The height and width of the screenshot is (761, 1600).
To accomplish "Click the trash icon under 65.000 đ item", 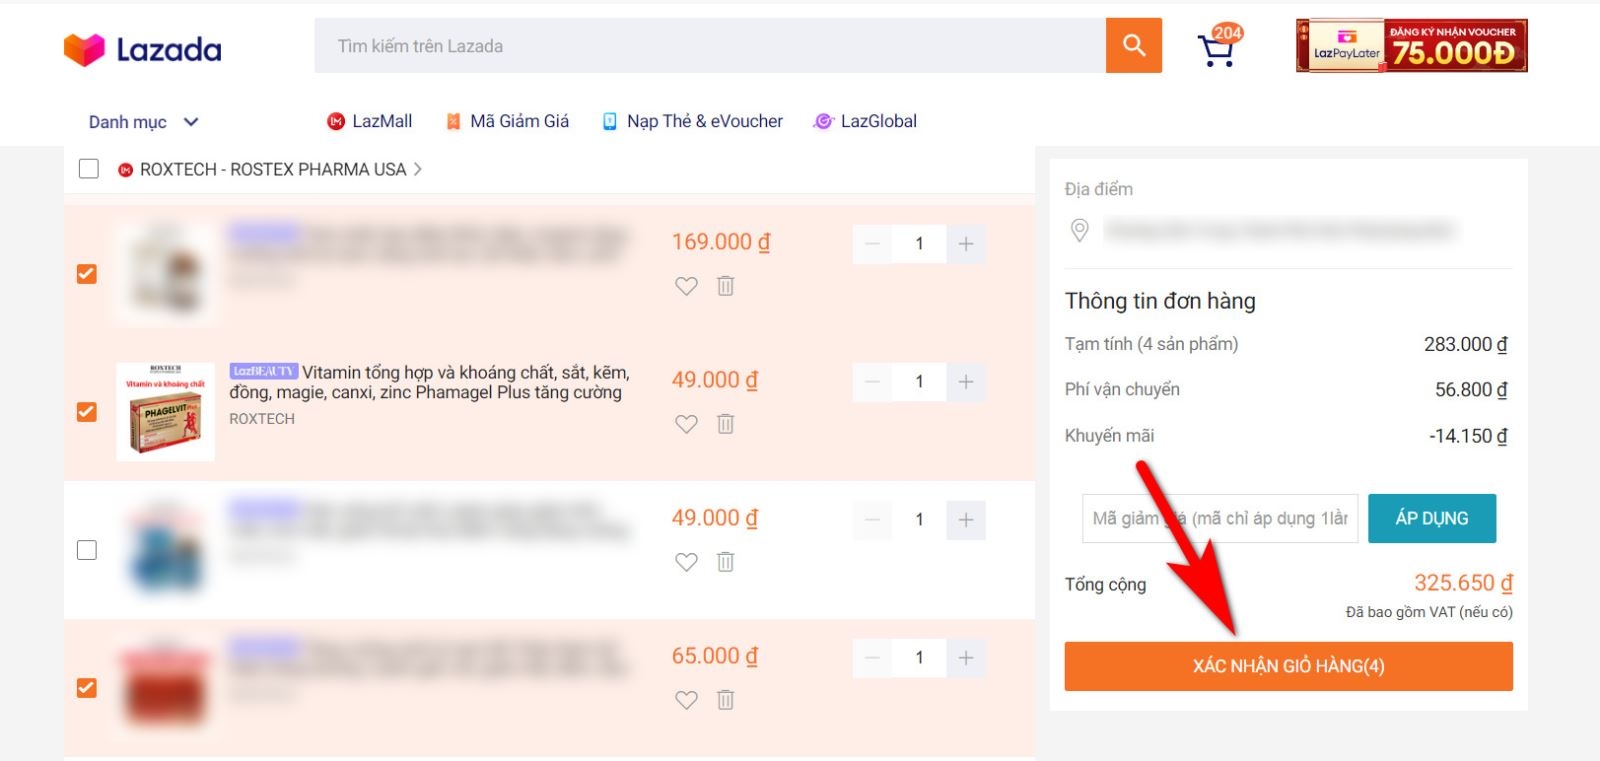I will [726, 700].
